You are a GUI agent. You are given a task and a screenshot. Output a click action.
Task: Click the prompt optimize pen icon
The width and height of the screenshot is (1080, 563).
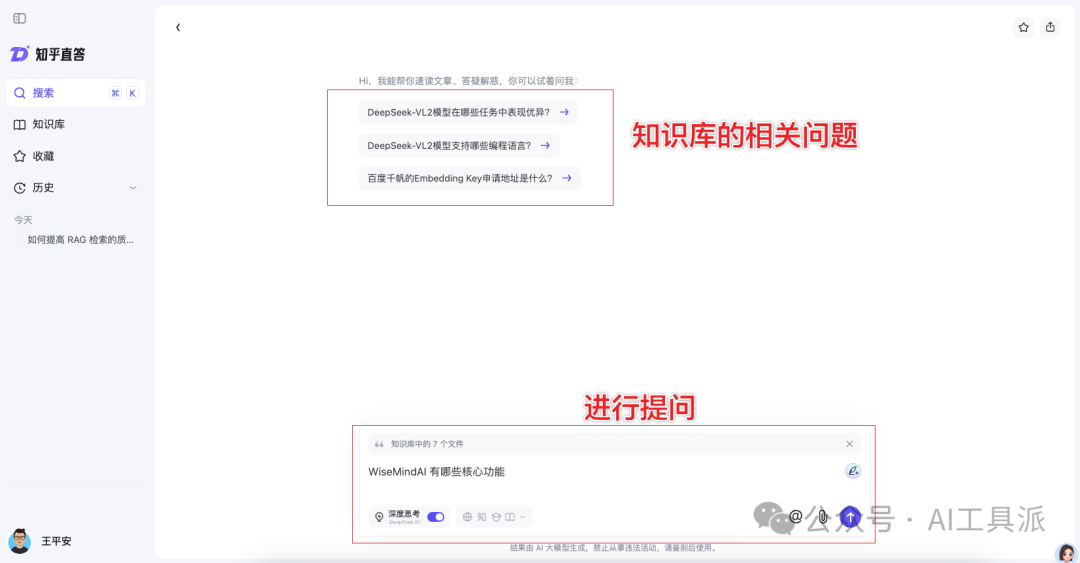[853, 471]
